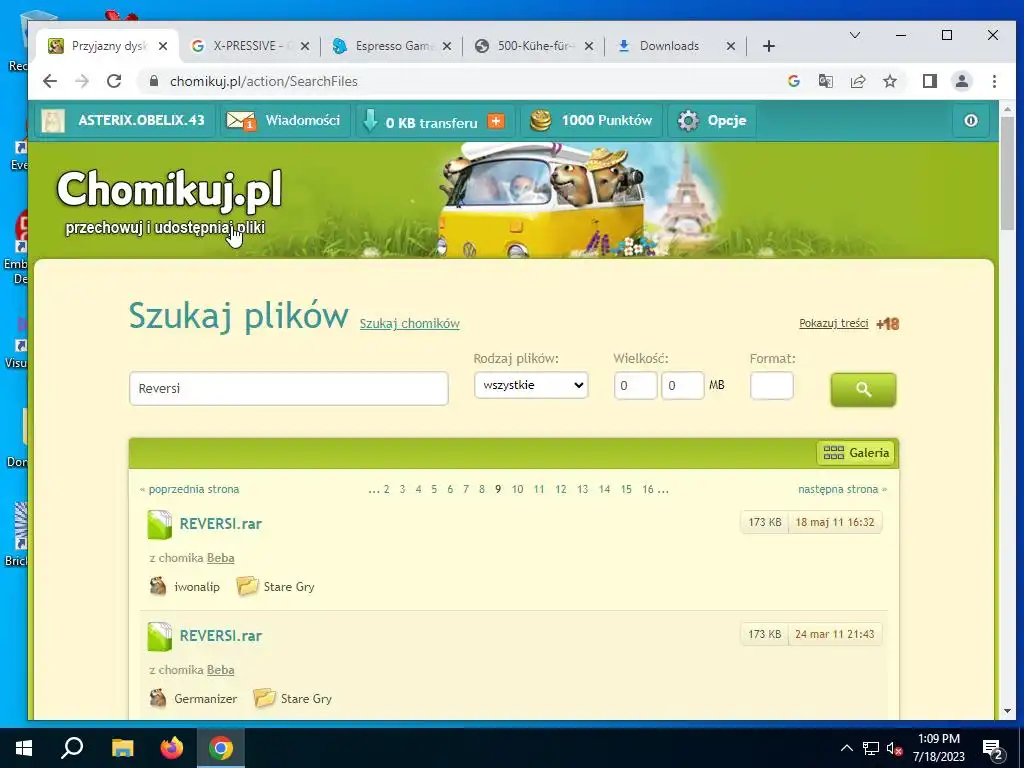
Task: Click the first Wielkość minimum size field
Action: click(635, 385)
